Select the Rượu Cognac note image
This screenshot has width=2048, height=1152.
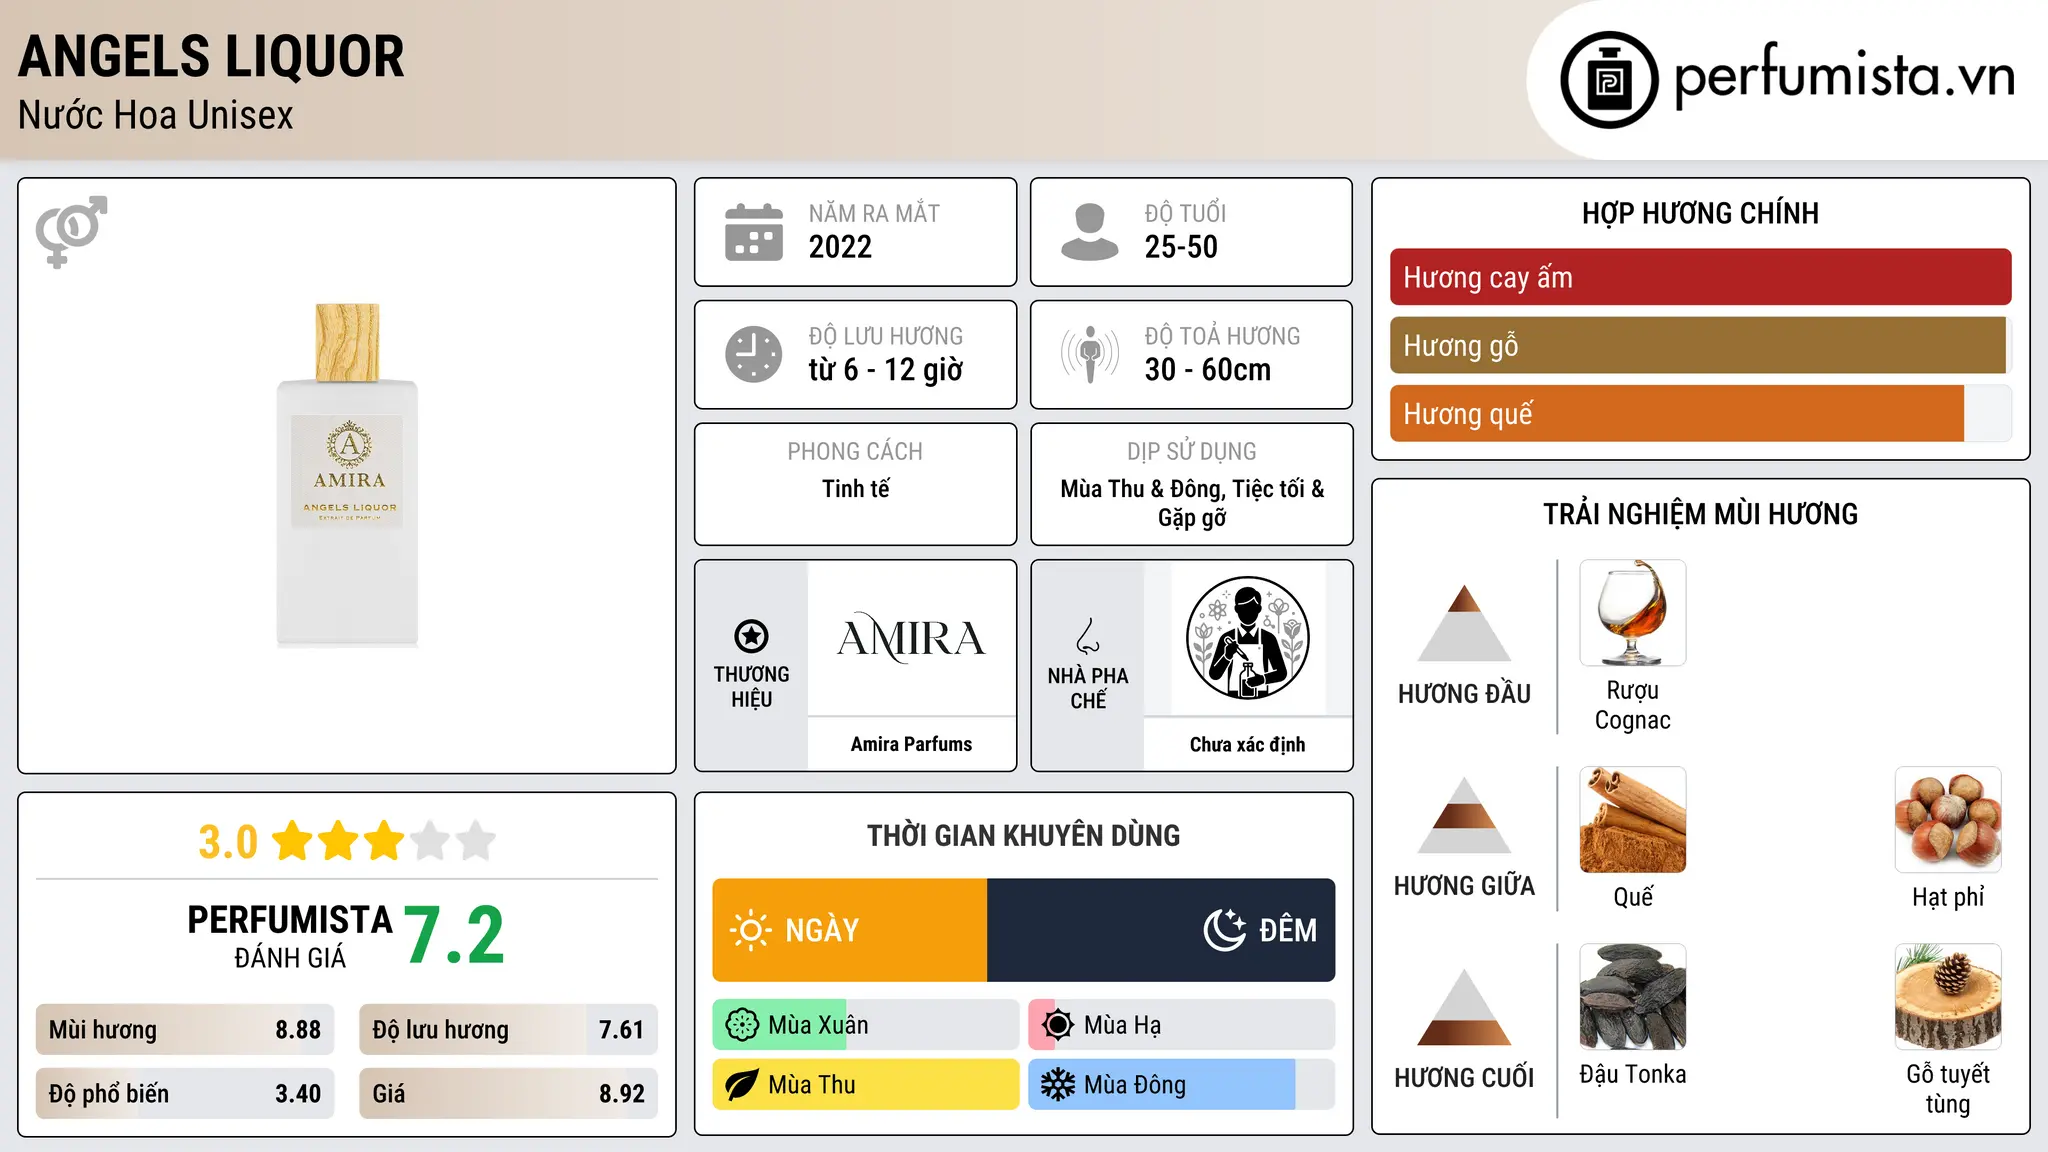(1632, 613)
